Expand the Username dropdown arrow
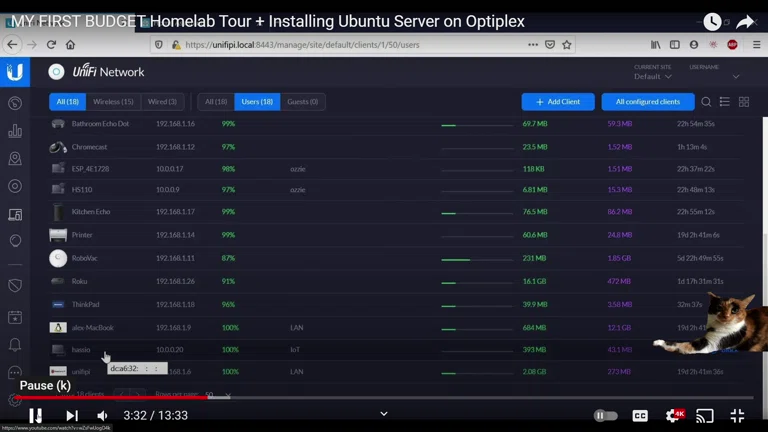The height and width of the screenshot is (432, 768). click(x=736, y=76)
